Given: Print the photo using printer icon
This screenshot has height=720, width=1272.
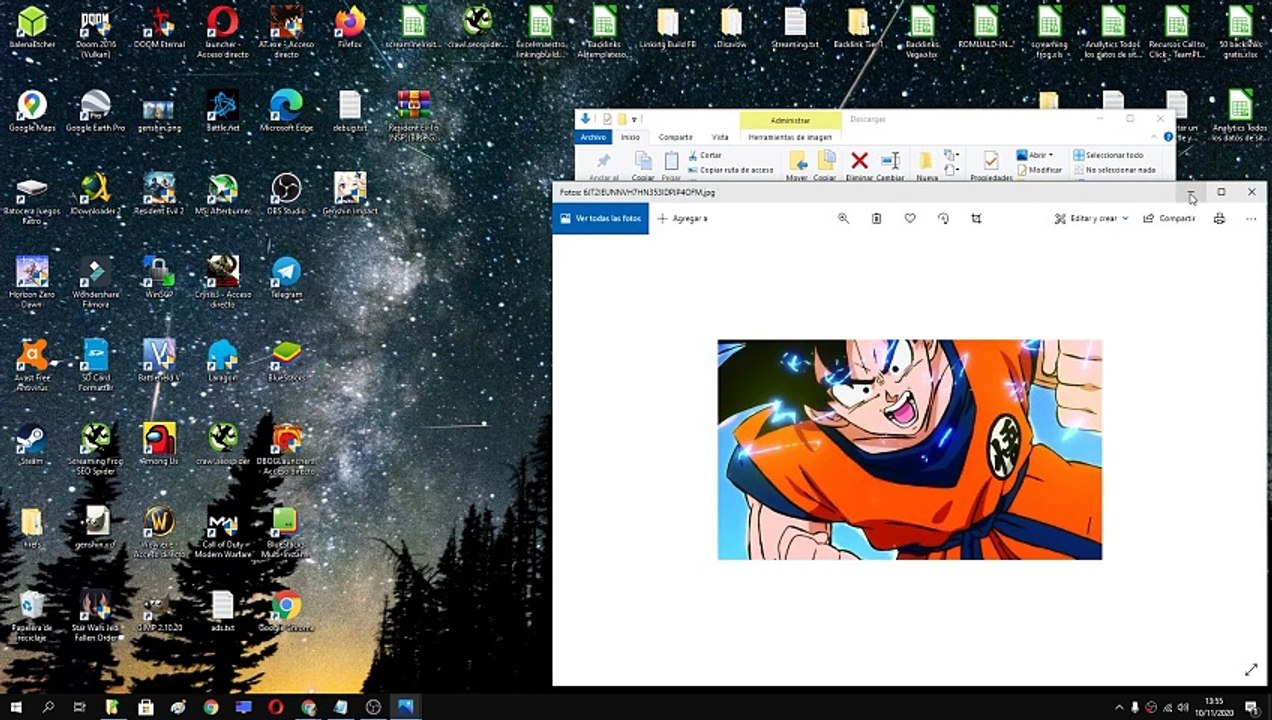Looking at the screenshot, I should point(1219,218).
